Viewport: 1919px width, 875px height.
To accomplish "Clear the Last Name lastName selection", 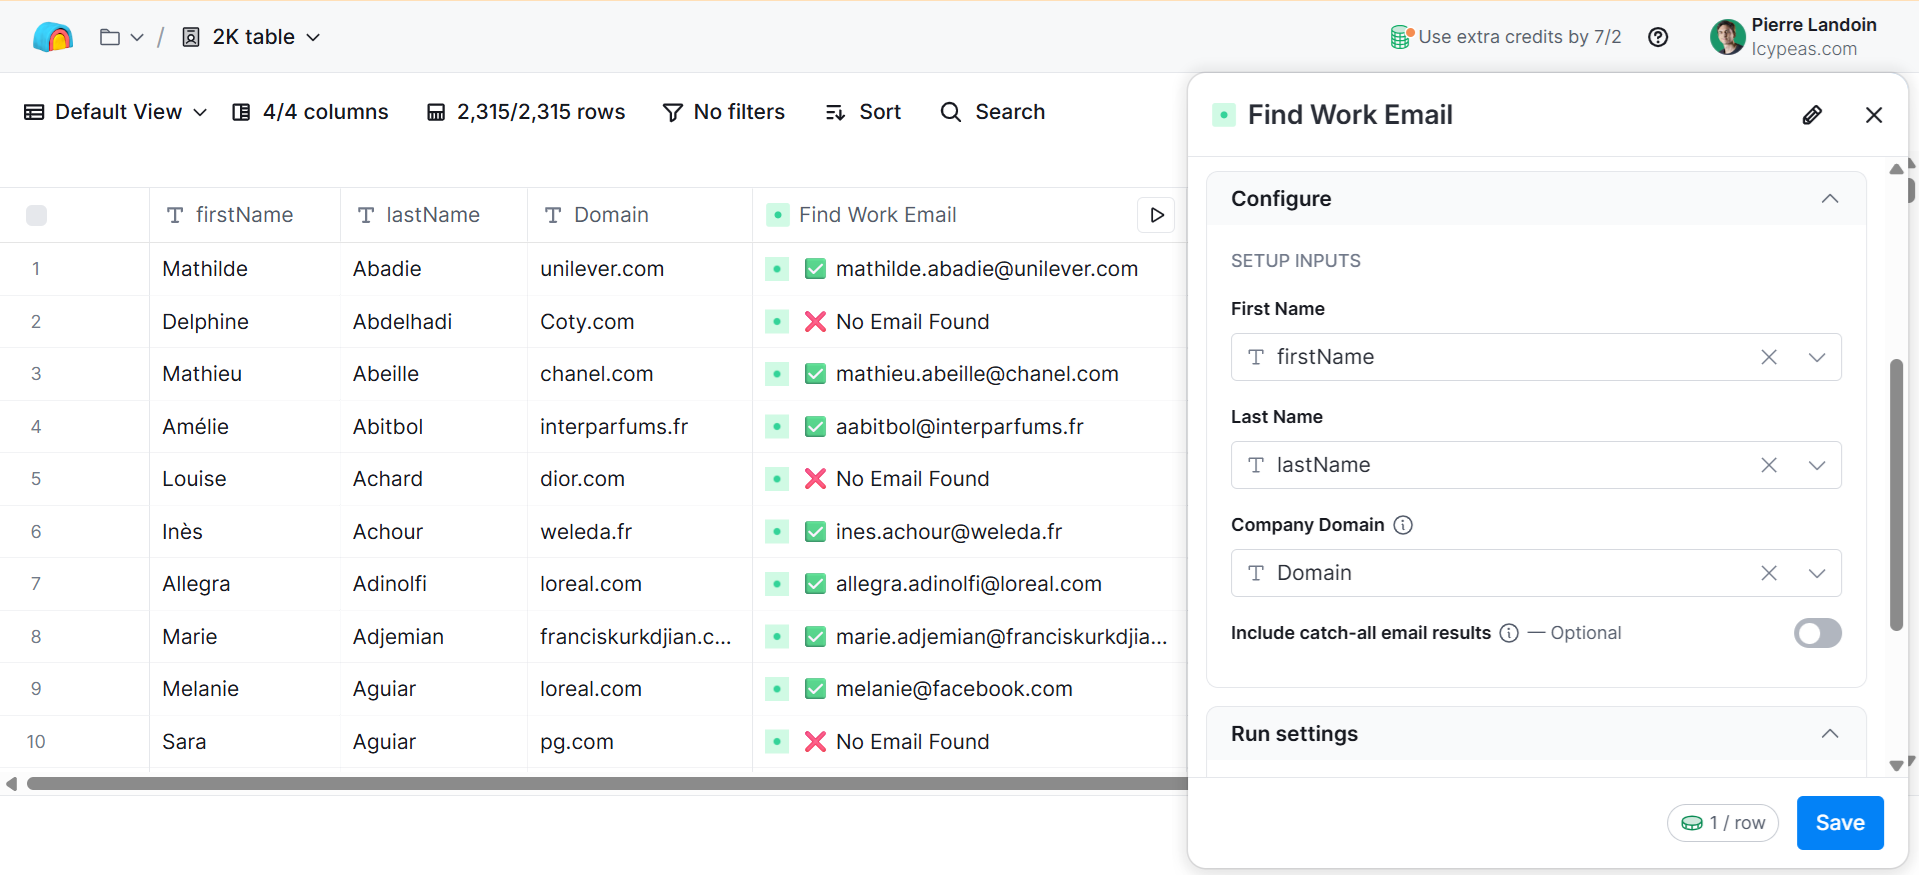I will (1769, 465).
